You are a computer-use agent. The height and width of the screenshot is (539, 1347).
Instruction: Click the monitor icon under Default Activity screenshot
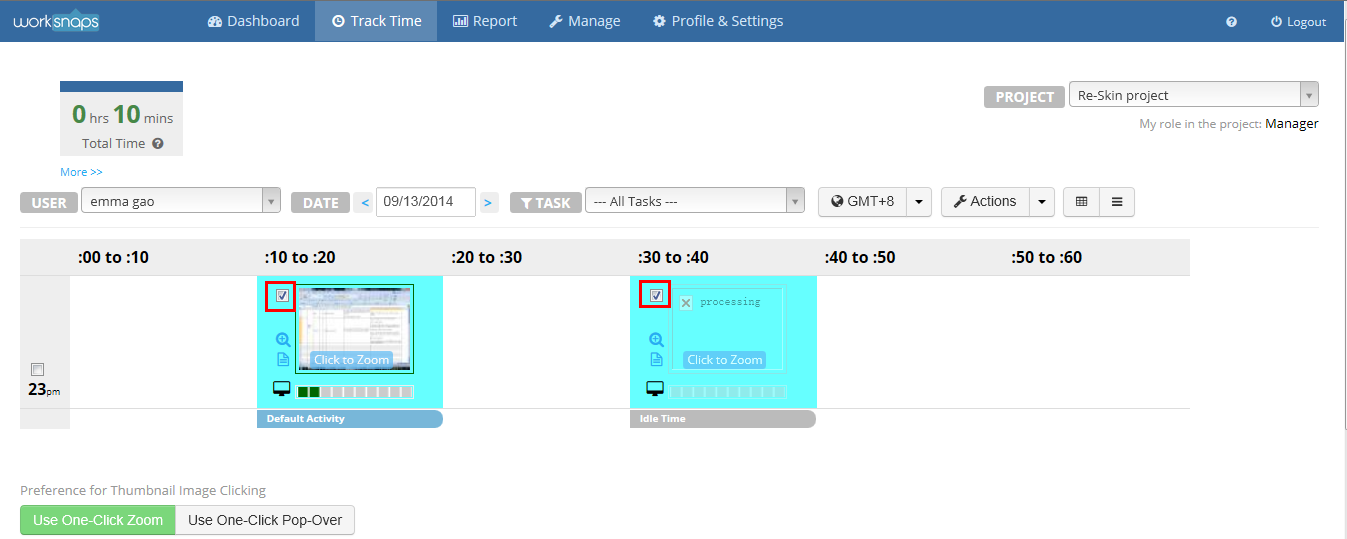282,389
